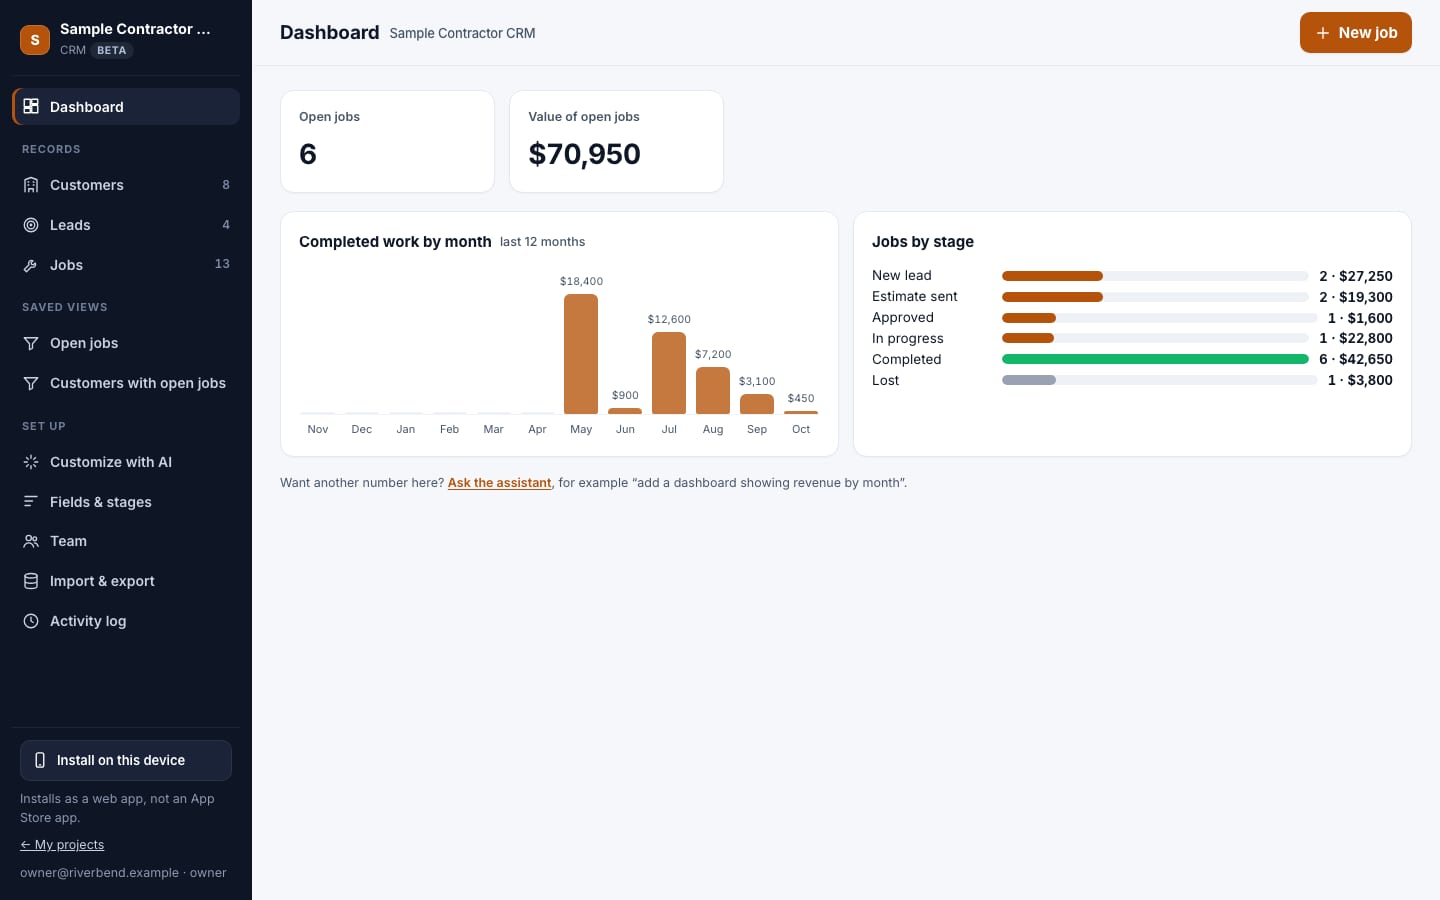Click the Jobs wrench icon
Image resolution: width=1440 pixels, height=900 pixels.
click(x=31, y=265)
